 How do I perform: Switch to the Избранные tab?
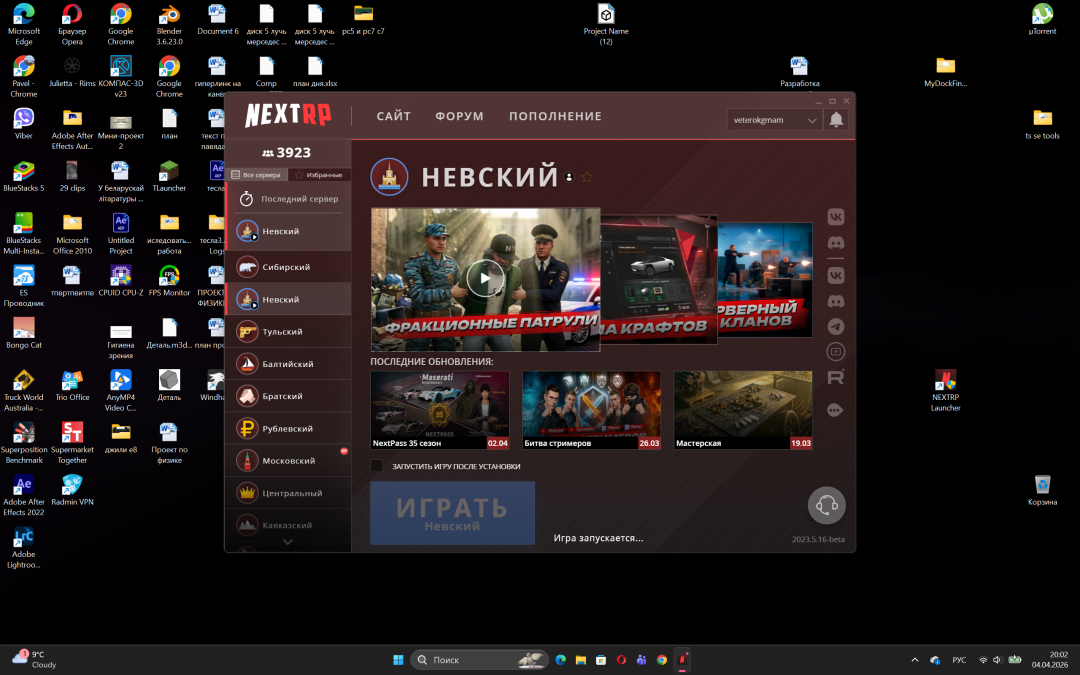(318, 175)
